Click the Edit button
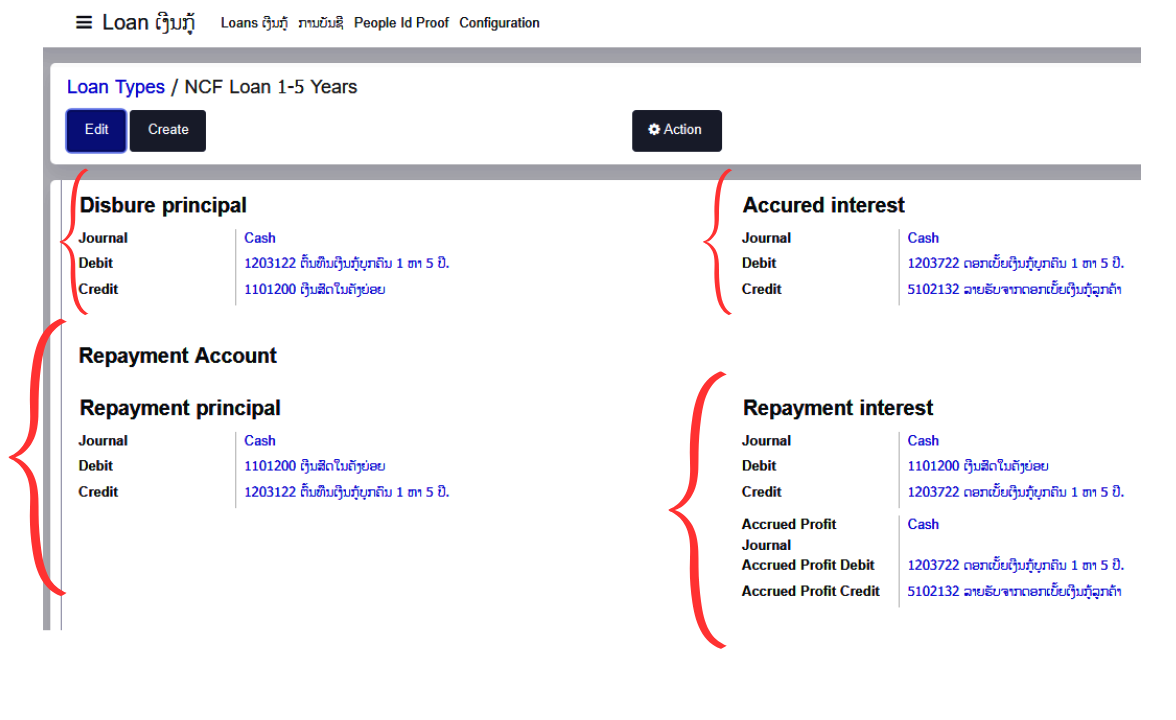 coord(95,130)
